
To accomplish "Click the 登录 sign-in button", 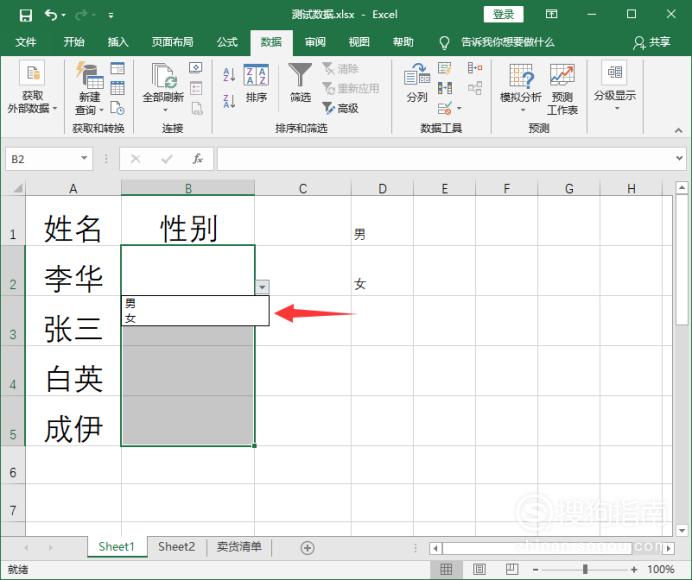I will [x=503, y=15].
